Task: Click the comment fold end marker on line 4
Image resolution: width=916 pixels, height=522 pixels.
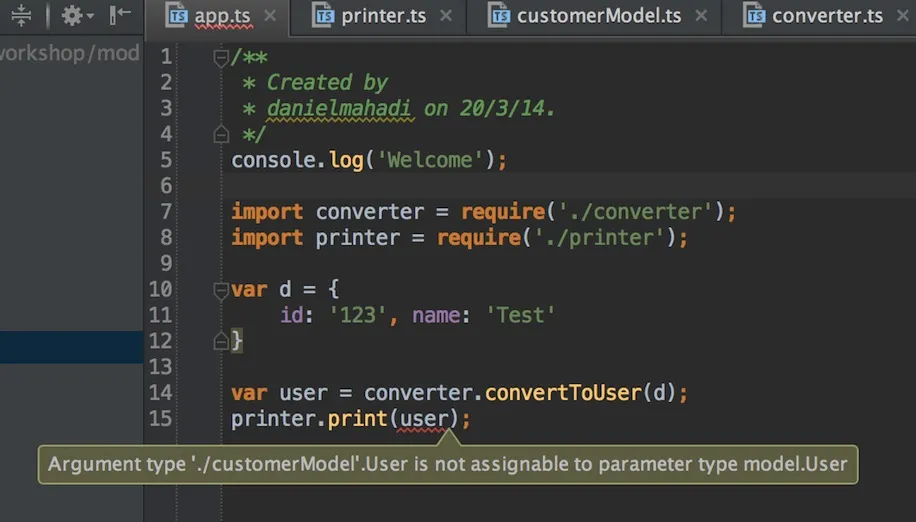Action: (x=221, y=134)
